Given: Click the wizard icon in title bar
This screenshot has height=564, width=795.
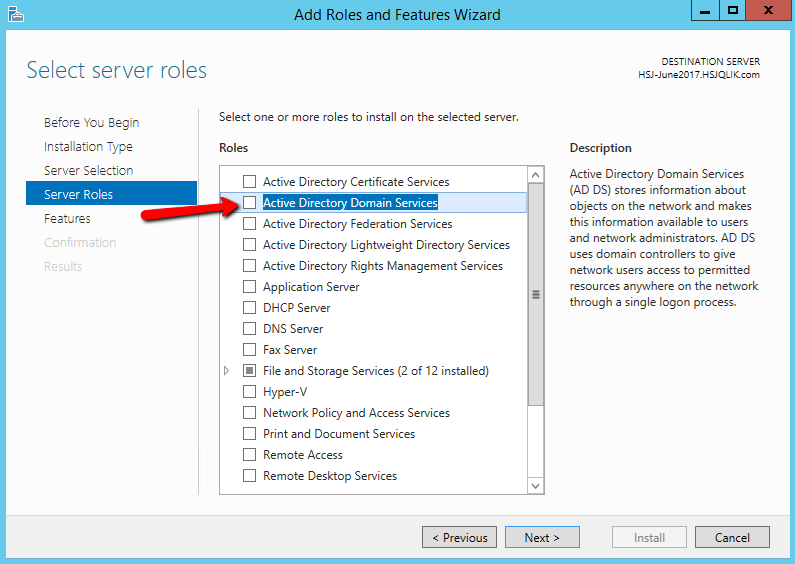Looking at the screenshot, I should pyautogui.click(x=16, y=14).
